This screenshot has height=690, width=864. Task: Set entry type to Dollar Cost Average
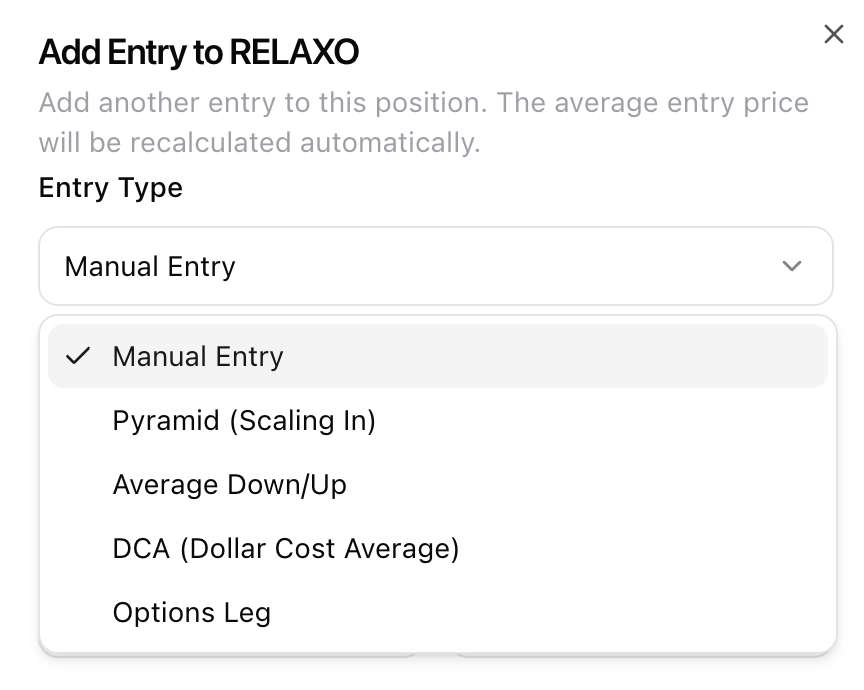click(x=438, y=548)
